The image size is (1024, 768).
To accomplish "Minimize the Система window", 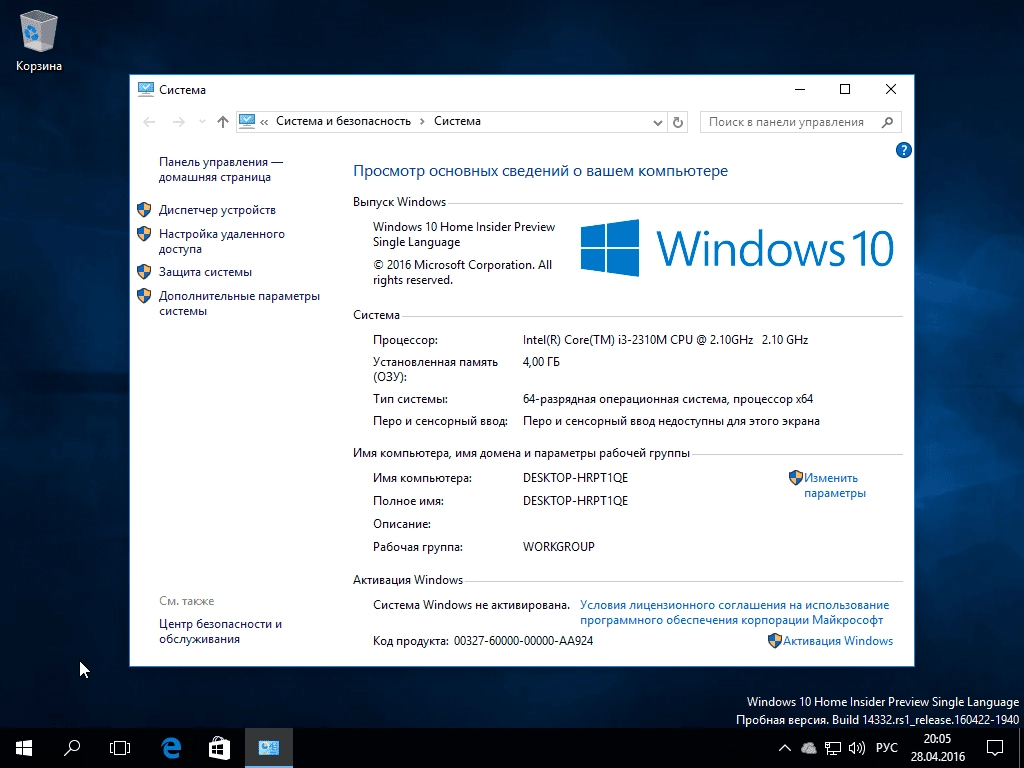I will coord(800,89).
